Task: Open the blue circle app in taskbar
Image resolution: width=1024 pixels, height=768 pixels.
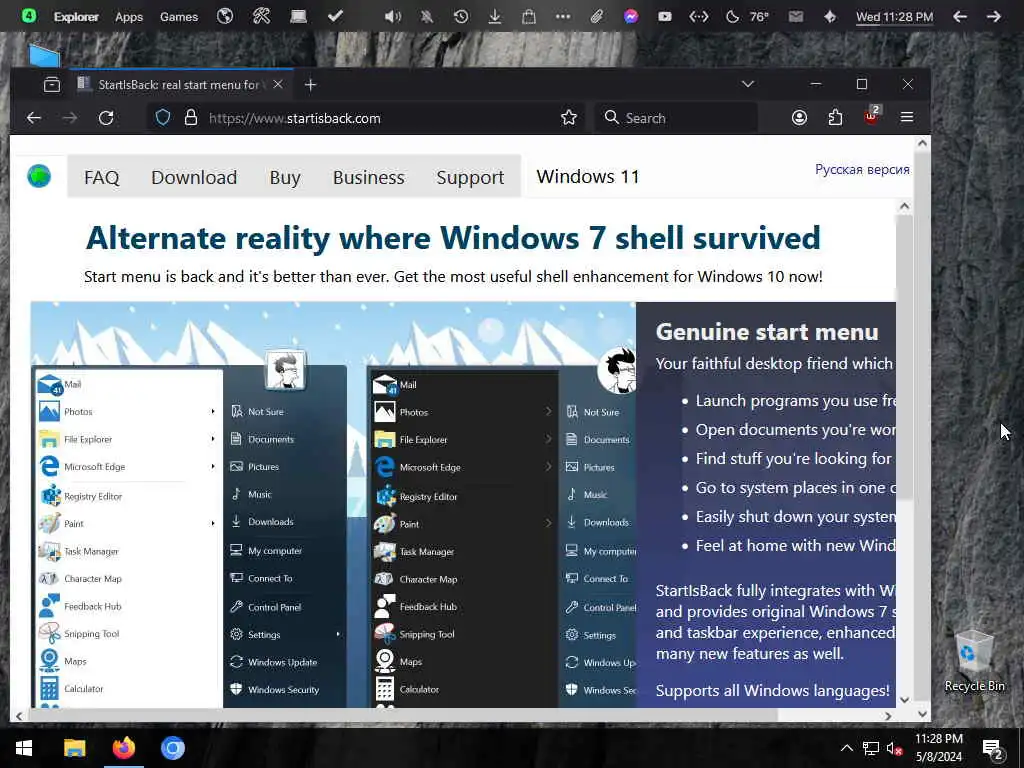Action: pos(173,748)
